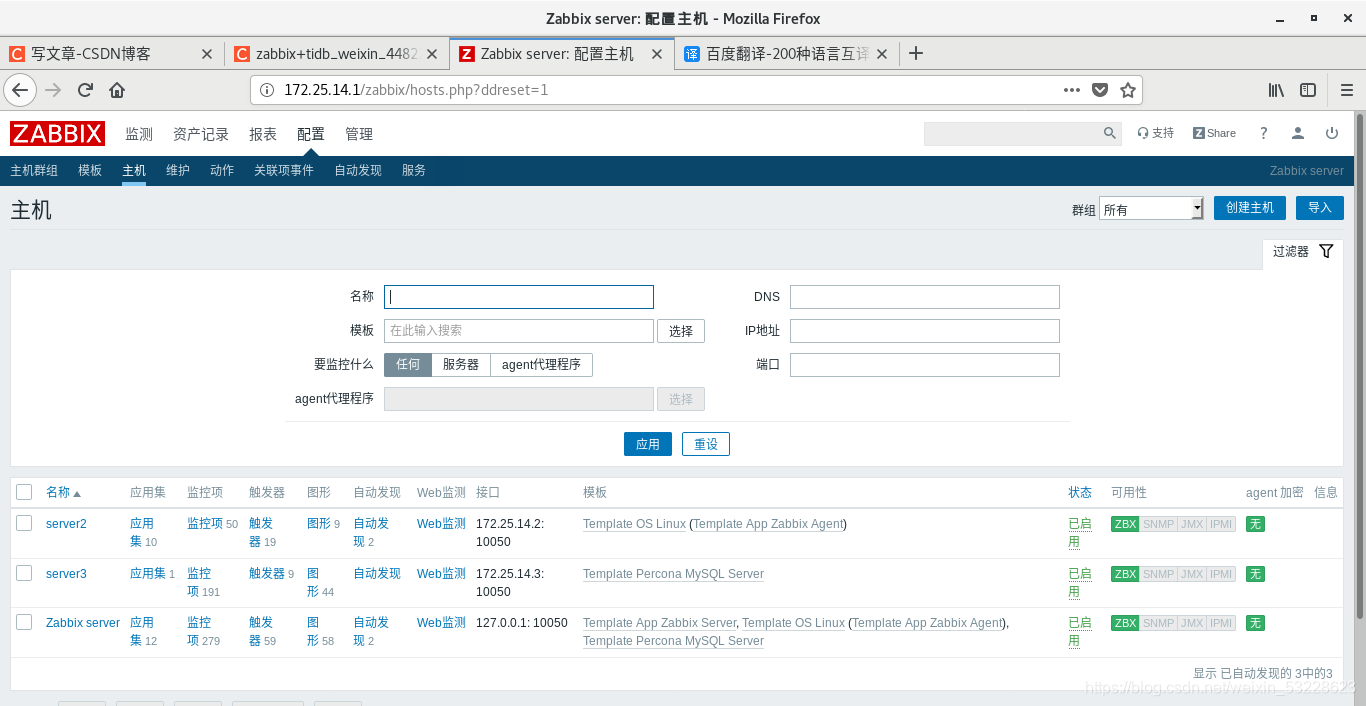Toggle 已启用 status for Zabbix server
This screenshot has height=706, width=1366.
tap(1080, 632)
